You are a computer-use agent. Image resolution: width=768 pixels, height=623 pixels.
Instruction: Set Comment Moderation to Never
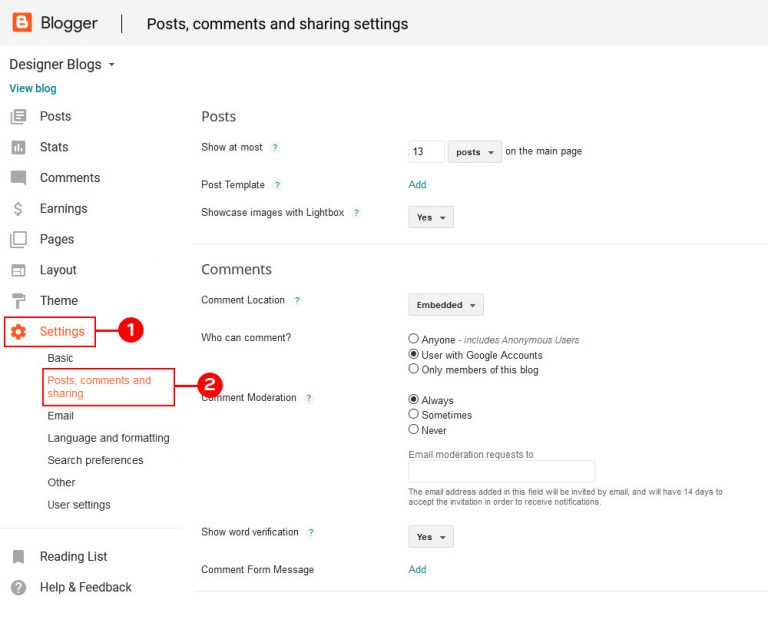414,430
